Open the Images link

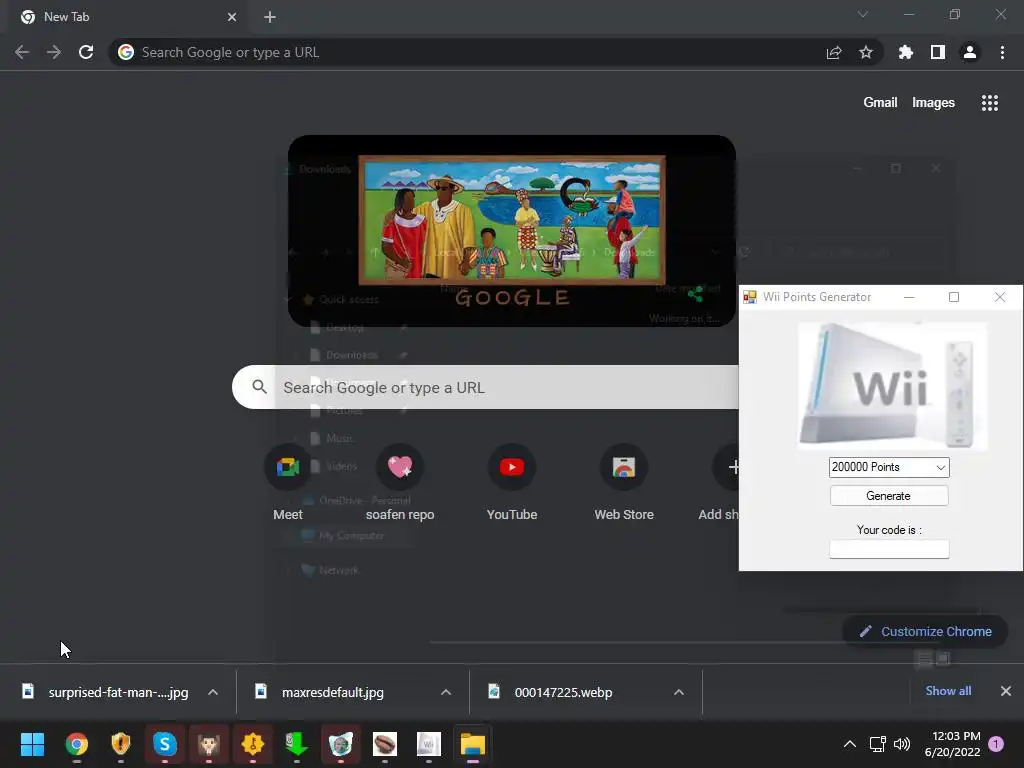[x=933, y=103]
